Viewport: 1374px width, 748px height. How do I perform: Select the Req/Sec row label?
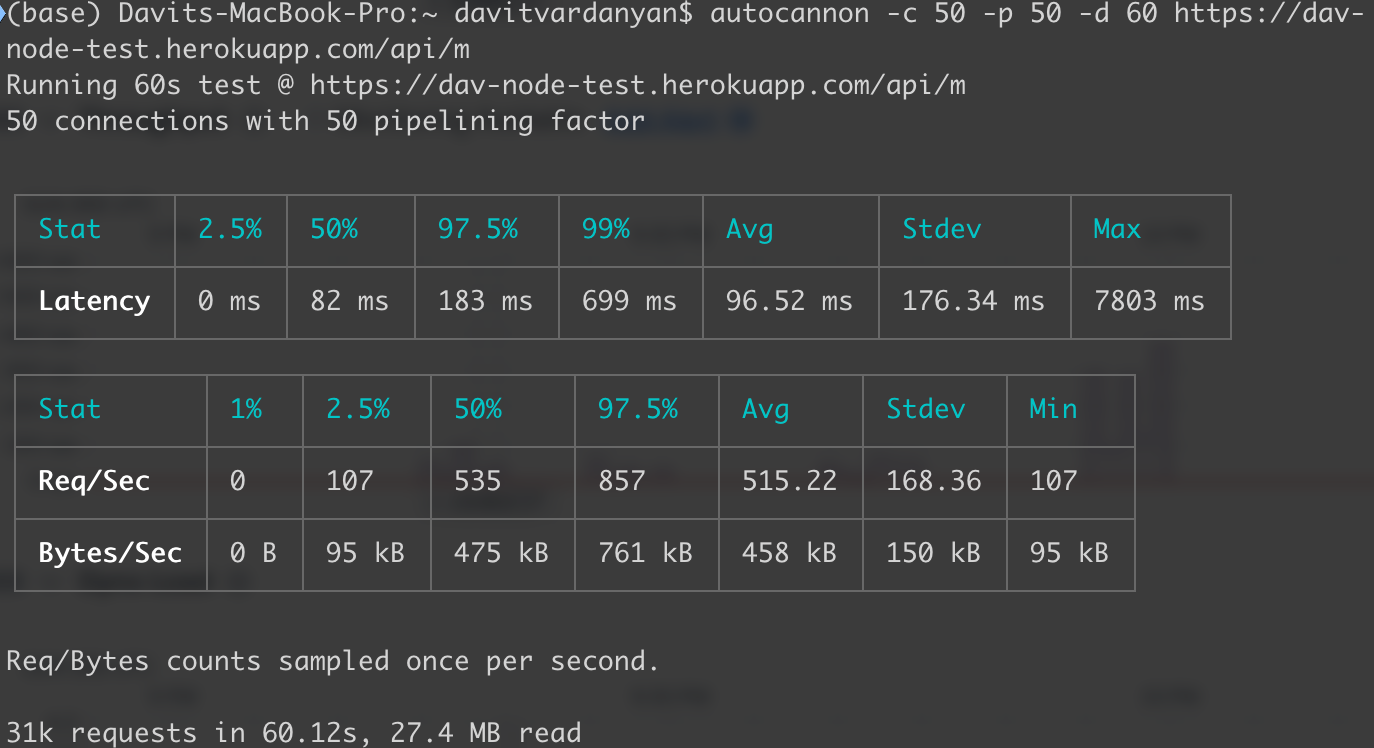94,481
